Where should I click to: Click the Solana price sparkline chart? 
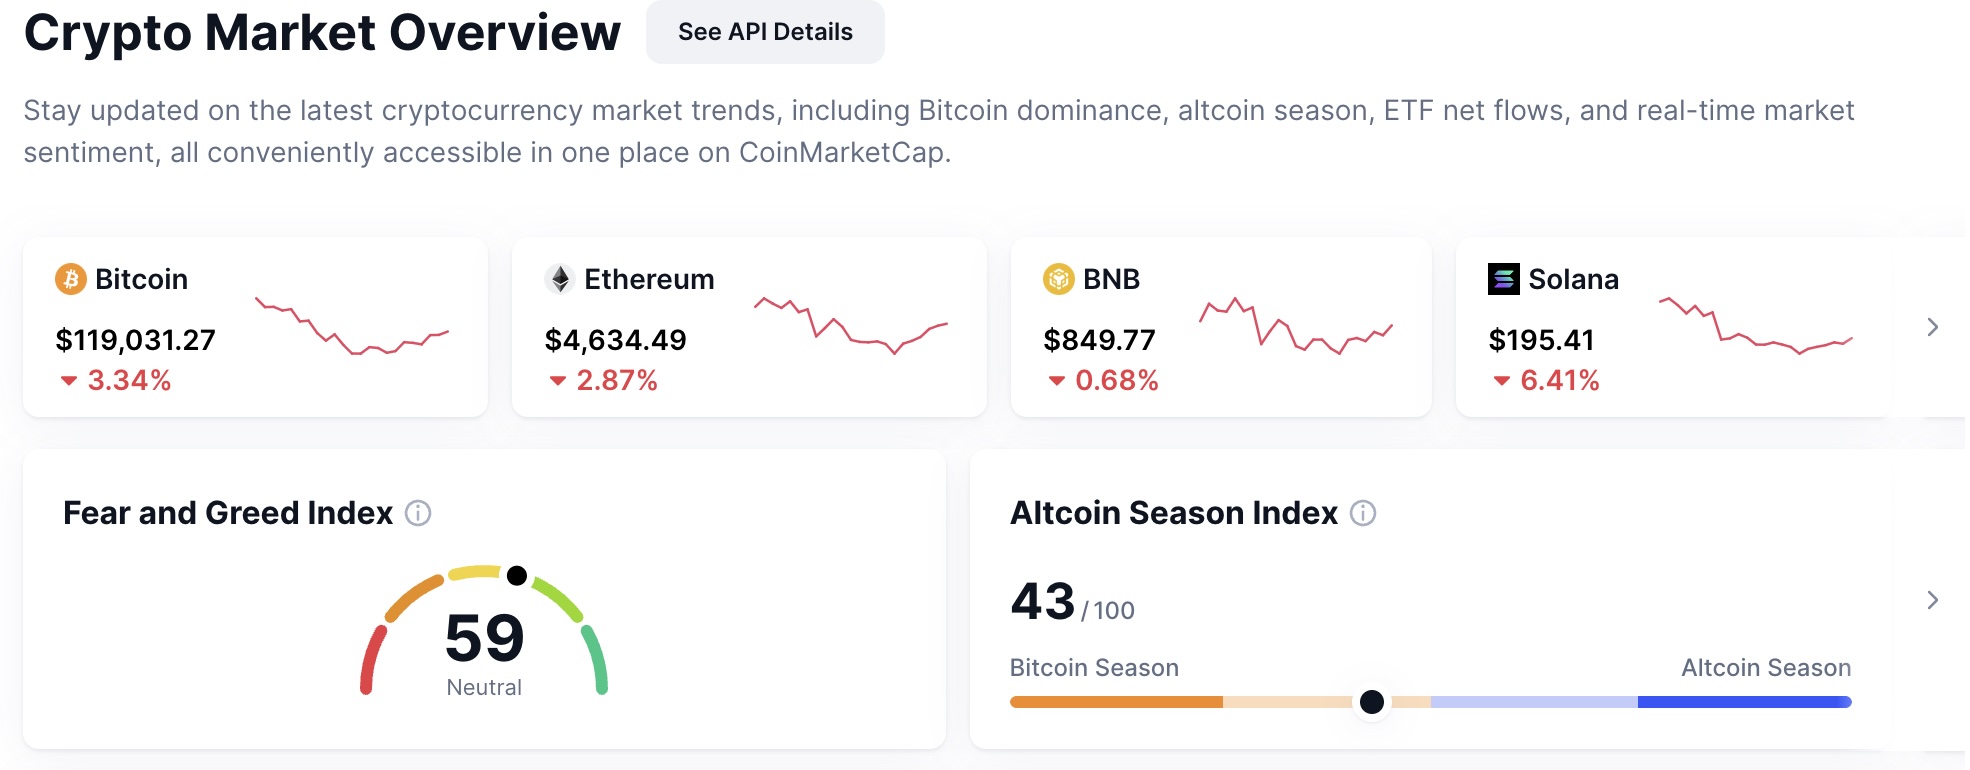click(1755, 326)
